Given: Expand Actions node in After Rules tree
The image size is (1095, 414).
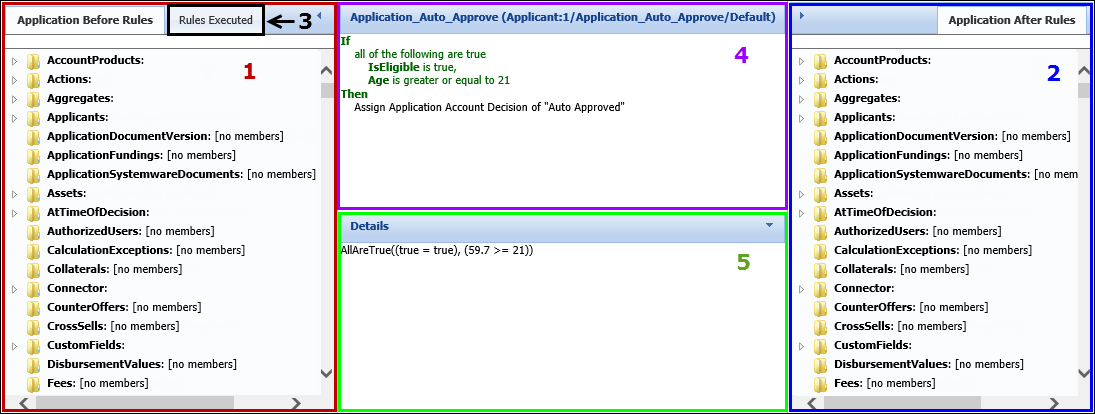Looking at the screenshot, I should pos(802,80).
